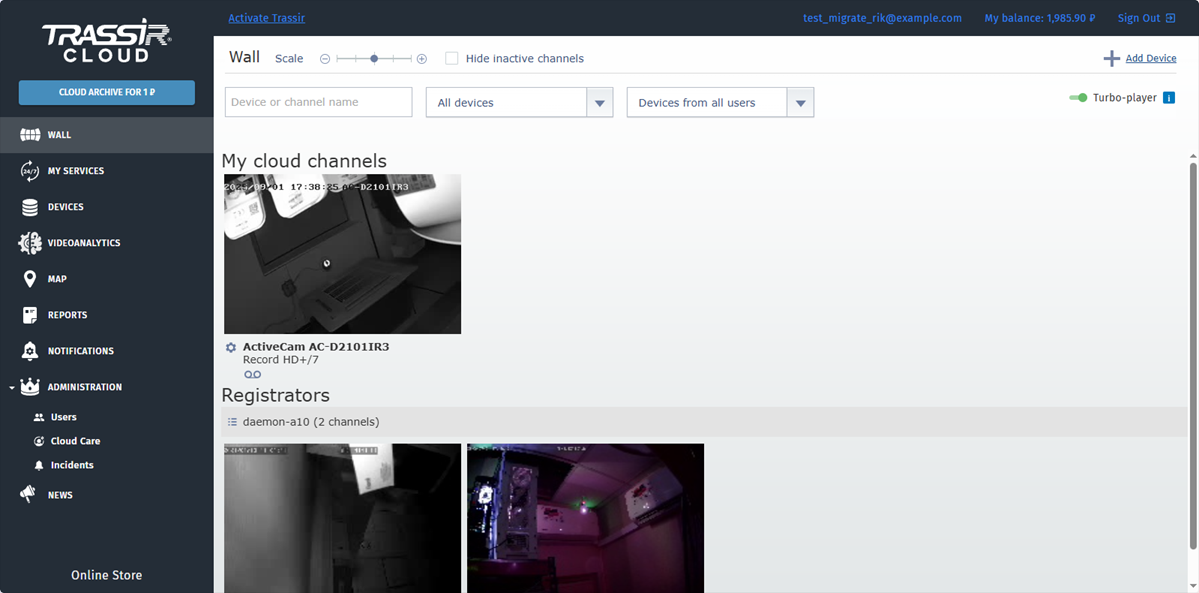Toggle the Turbo-player switch
Viewport: 1199px width, 593px height.
[x=1078, y=98]
